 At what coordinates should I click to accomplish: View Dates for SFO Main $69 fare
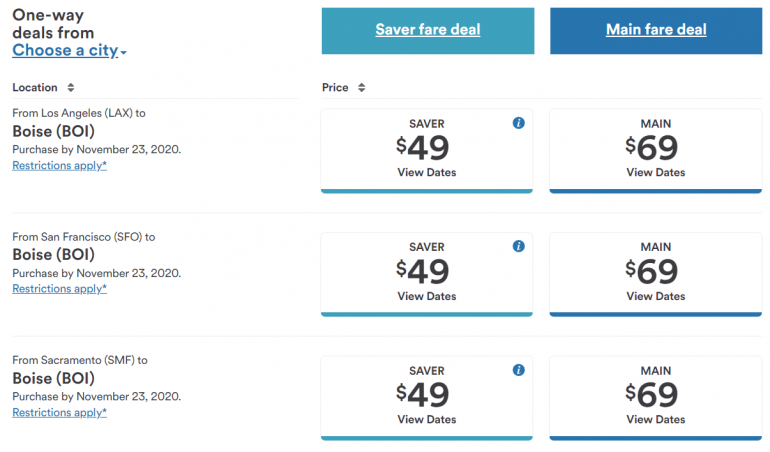(655, 296)
